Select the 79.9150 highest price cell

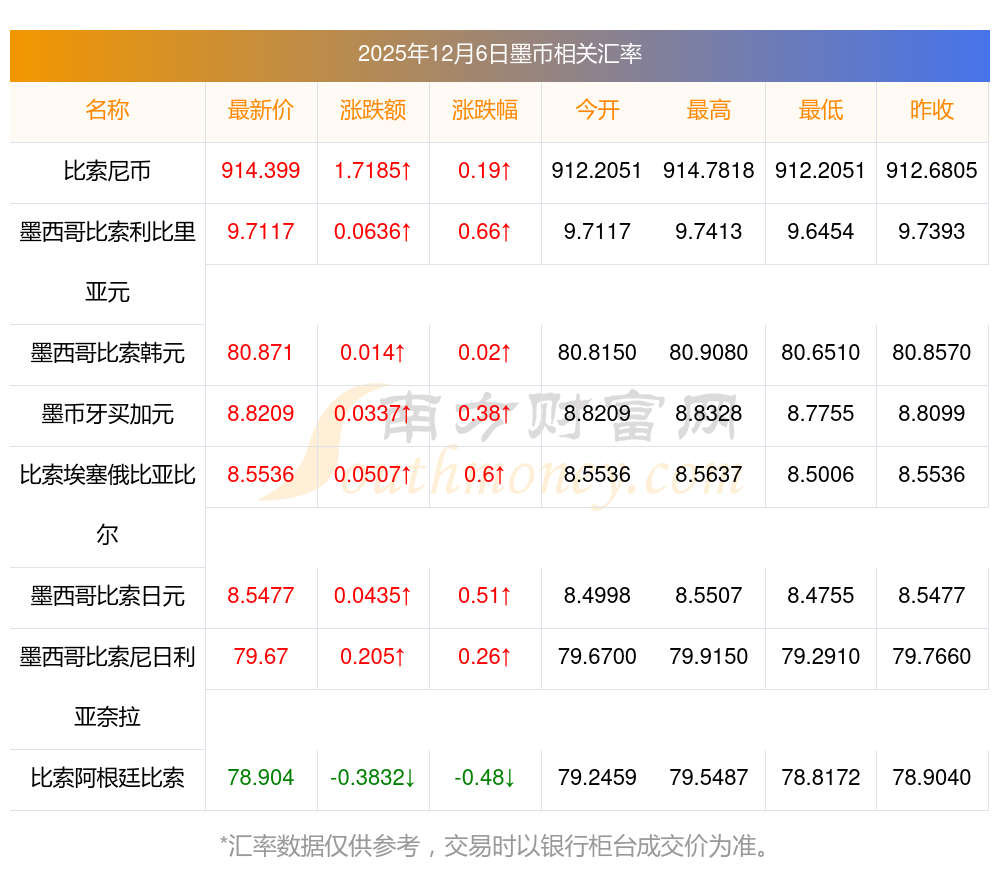point(709,657)
